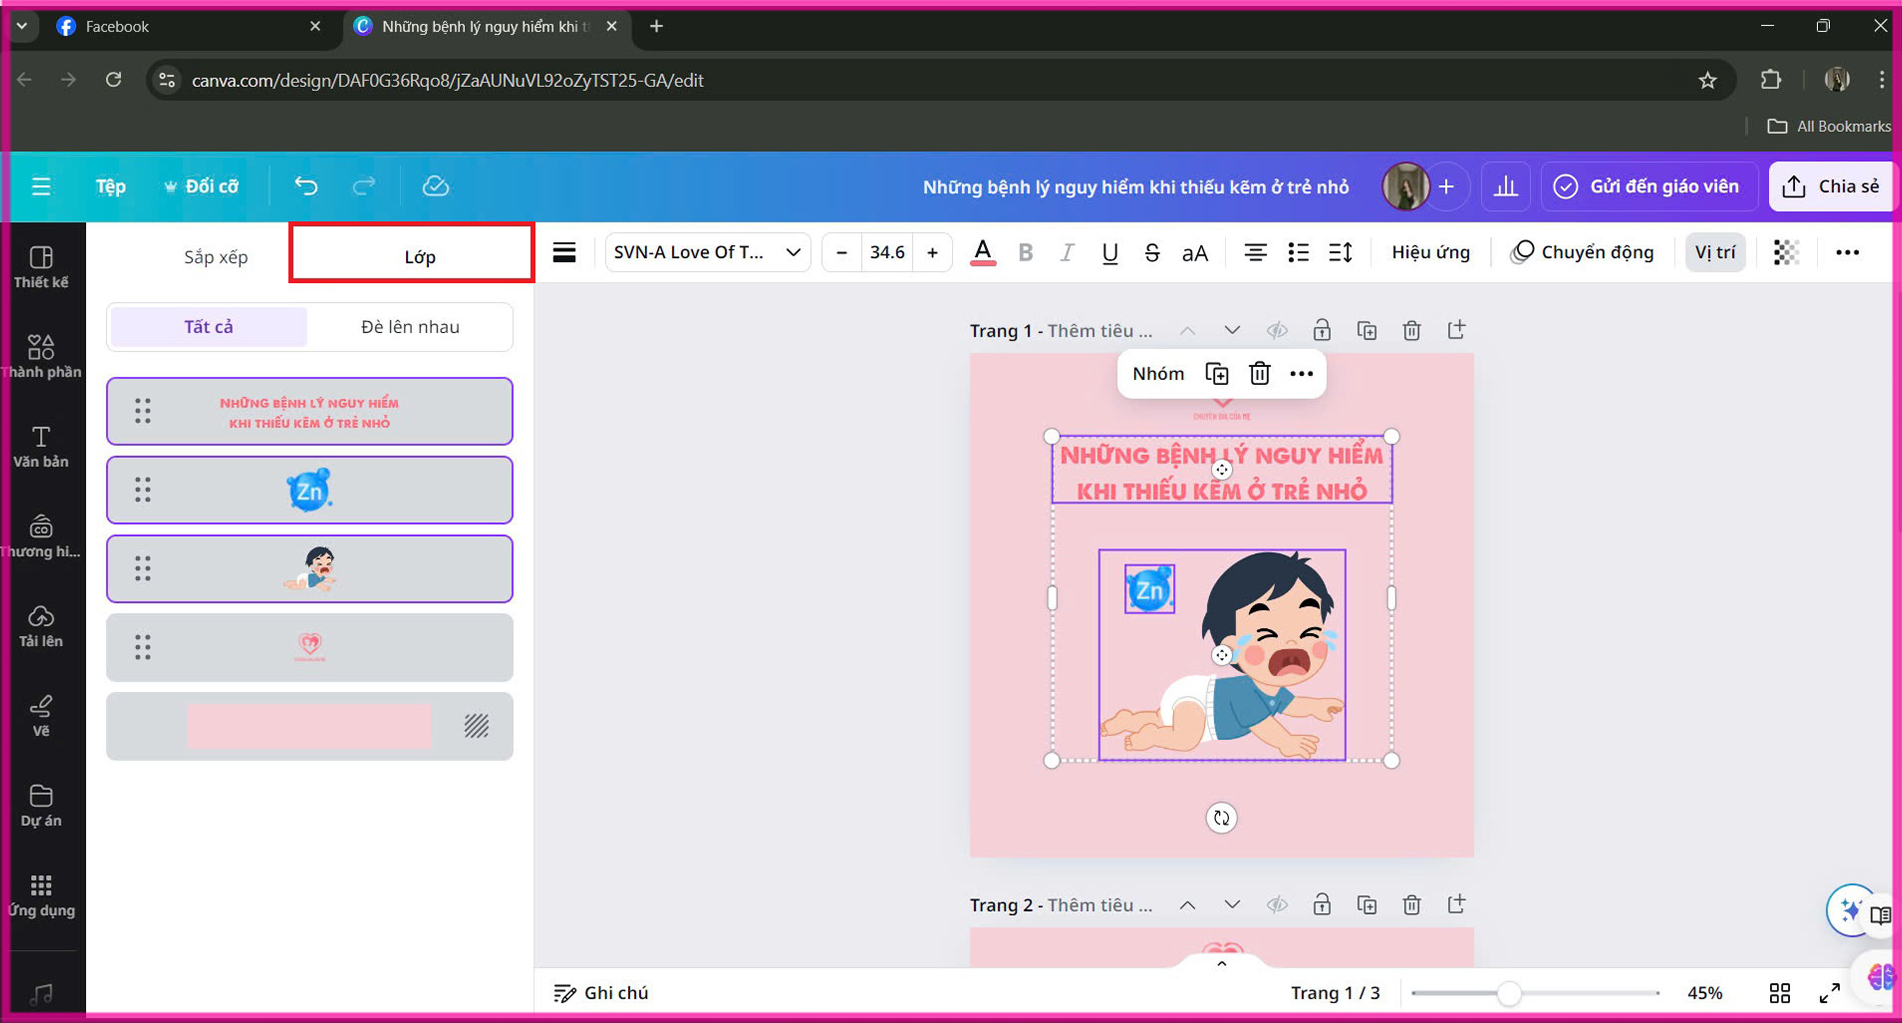Open the transparency checkerboard tool
This screenshot has width=1902, height=1023.
(1786, 253)
